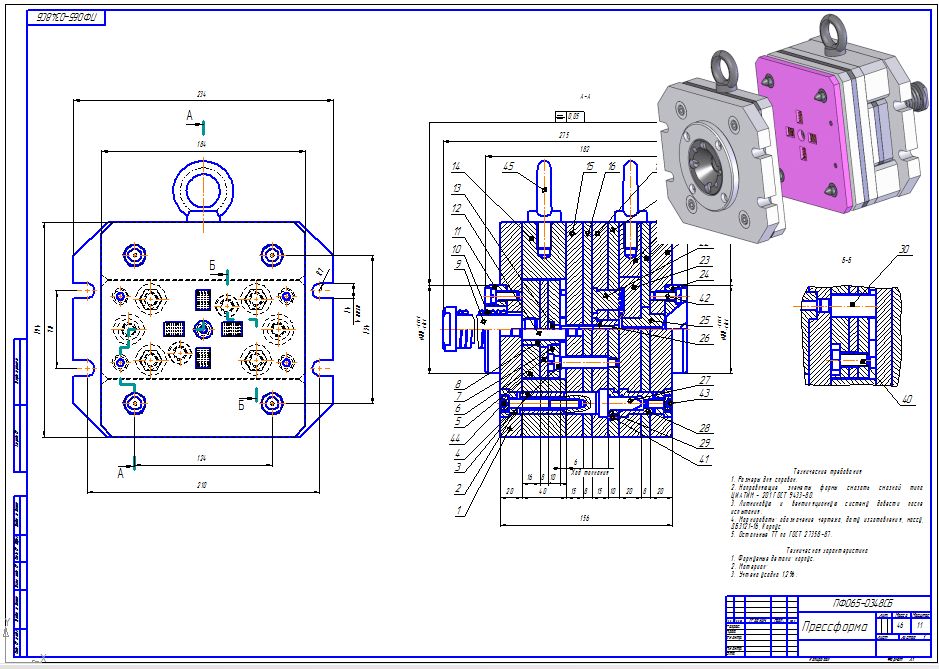
Task: Click part callout 12
Action: 457,209
